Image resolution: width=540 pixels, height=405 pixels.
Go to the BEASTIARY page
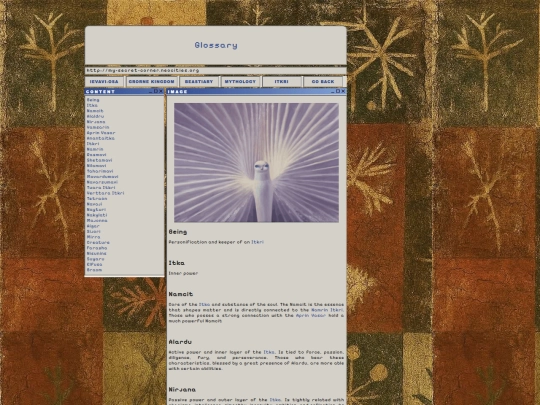pyautogui.click(x=199, y=82)
